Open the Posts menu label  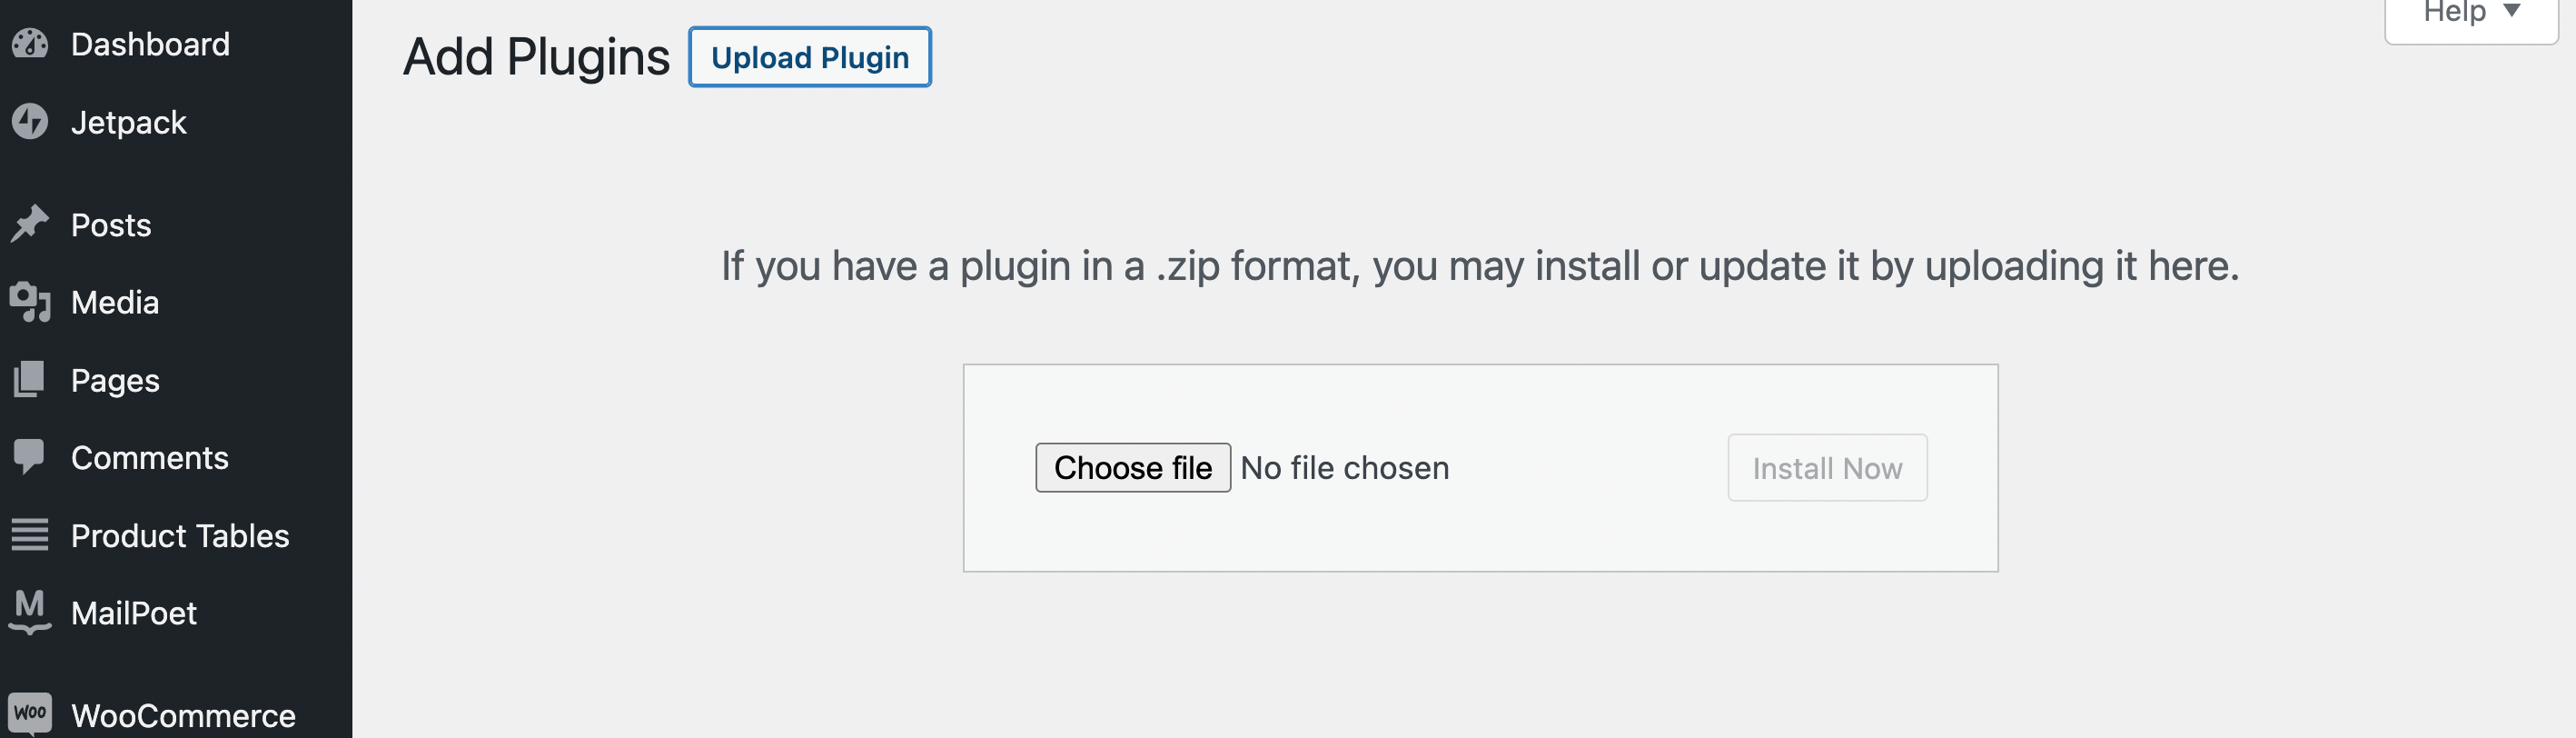point(111,225)
